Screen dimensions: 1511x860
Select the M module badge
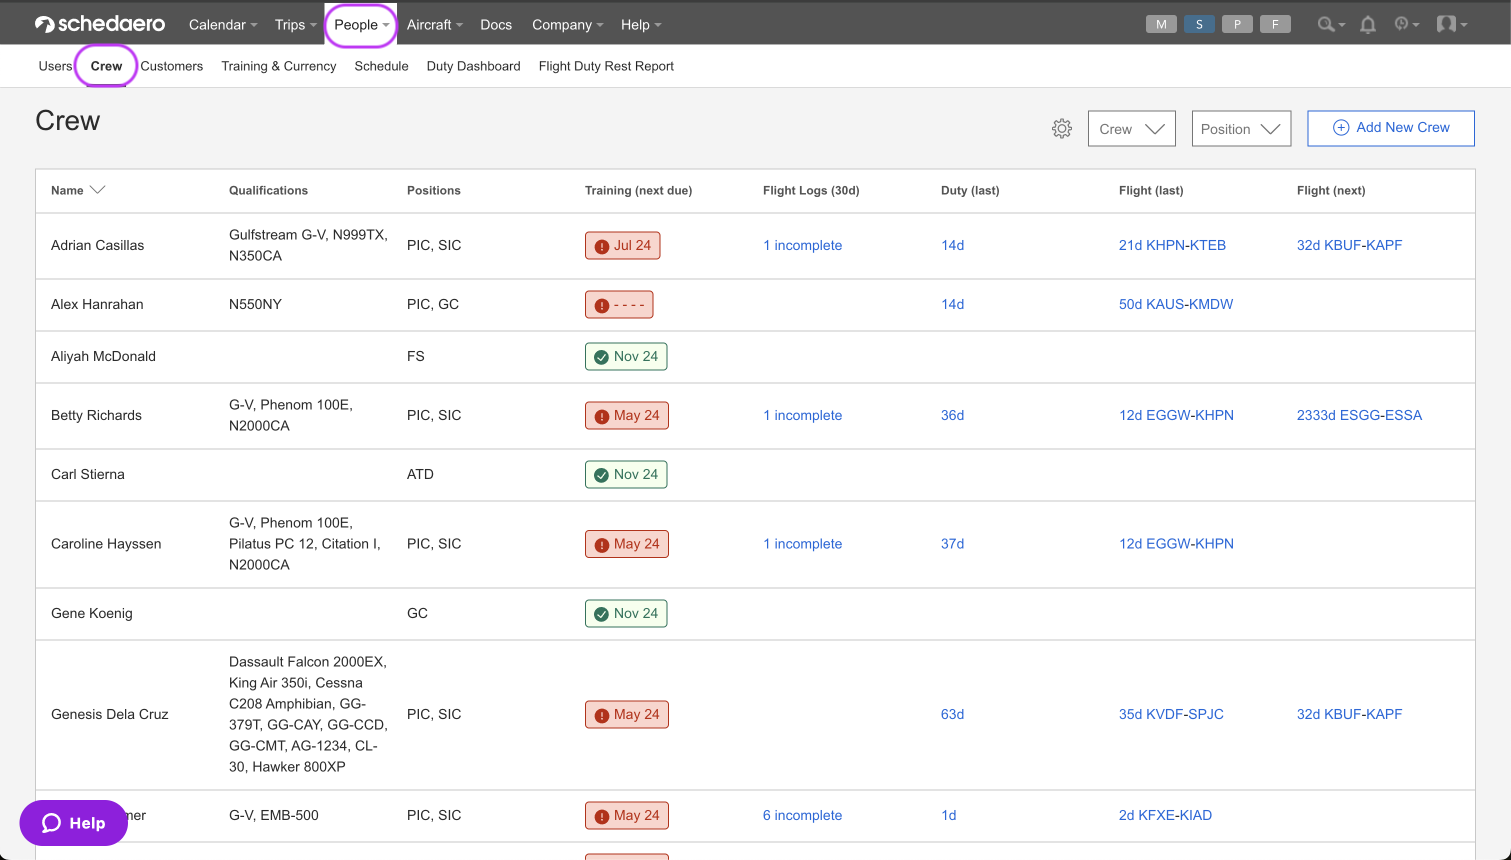pyautogui.click(x=1161, y=24)
